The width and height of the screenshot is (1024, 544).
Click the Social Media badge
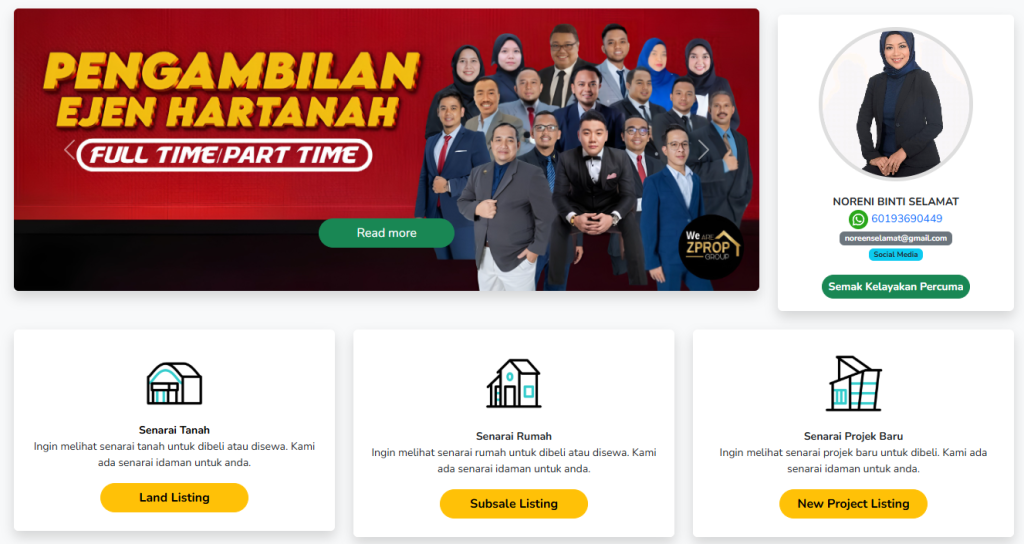tap(896, 255)
